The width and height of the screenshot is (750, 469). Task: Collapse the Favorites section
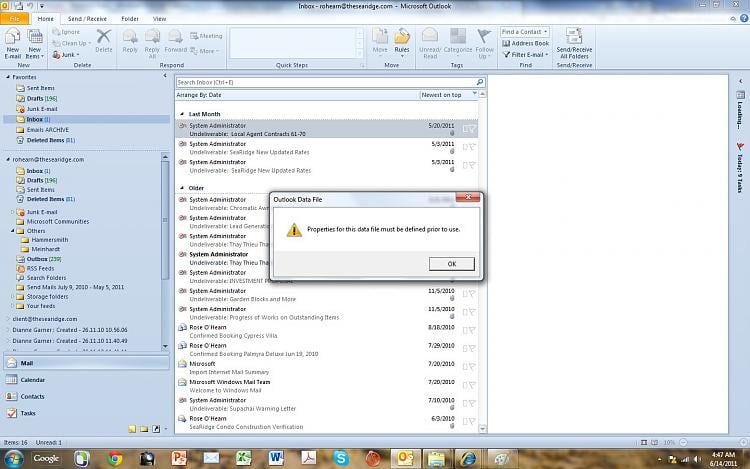(8, 76)
